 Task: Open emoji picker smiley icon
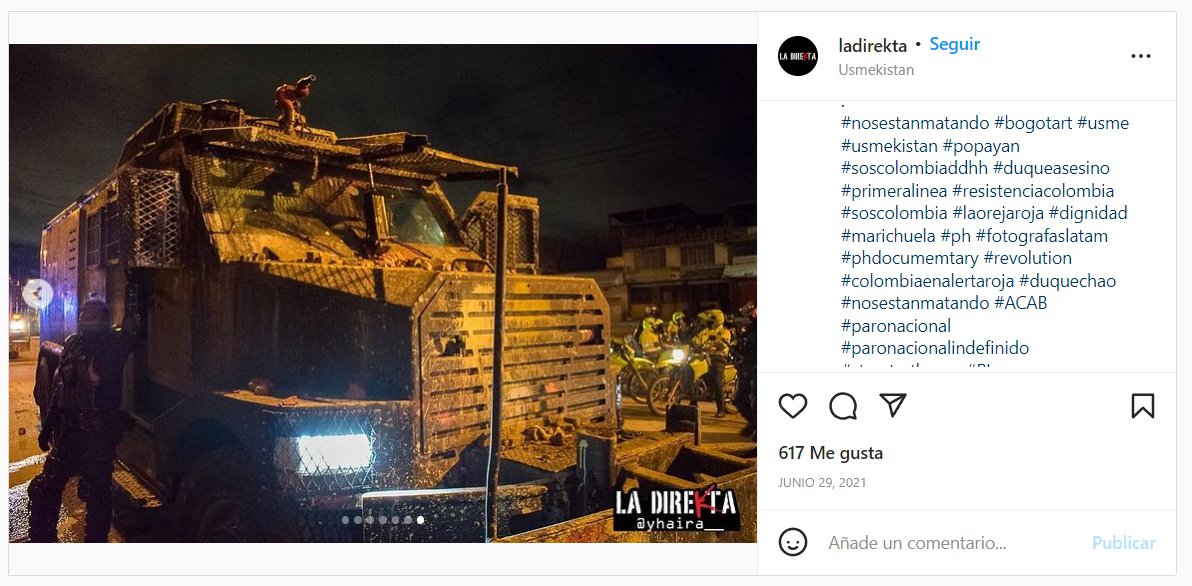pos(793,543)
